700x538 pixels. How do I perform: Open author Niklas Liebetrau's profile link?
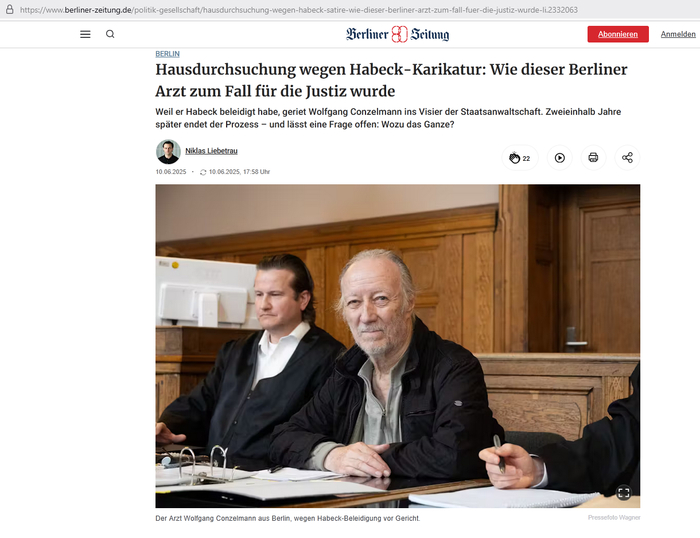[212, 151]
